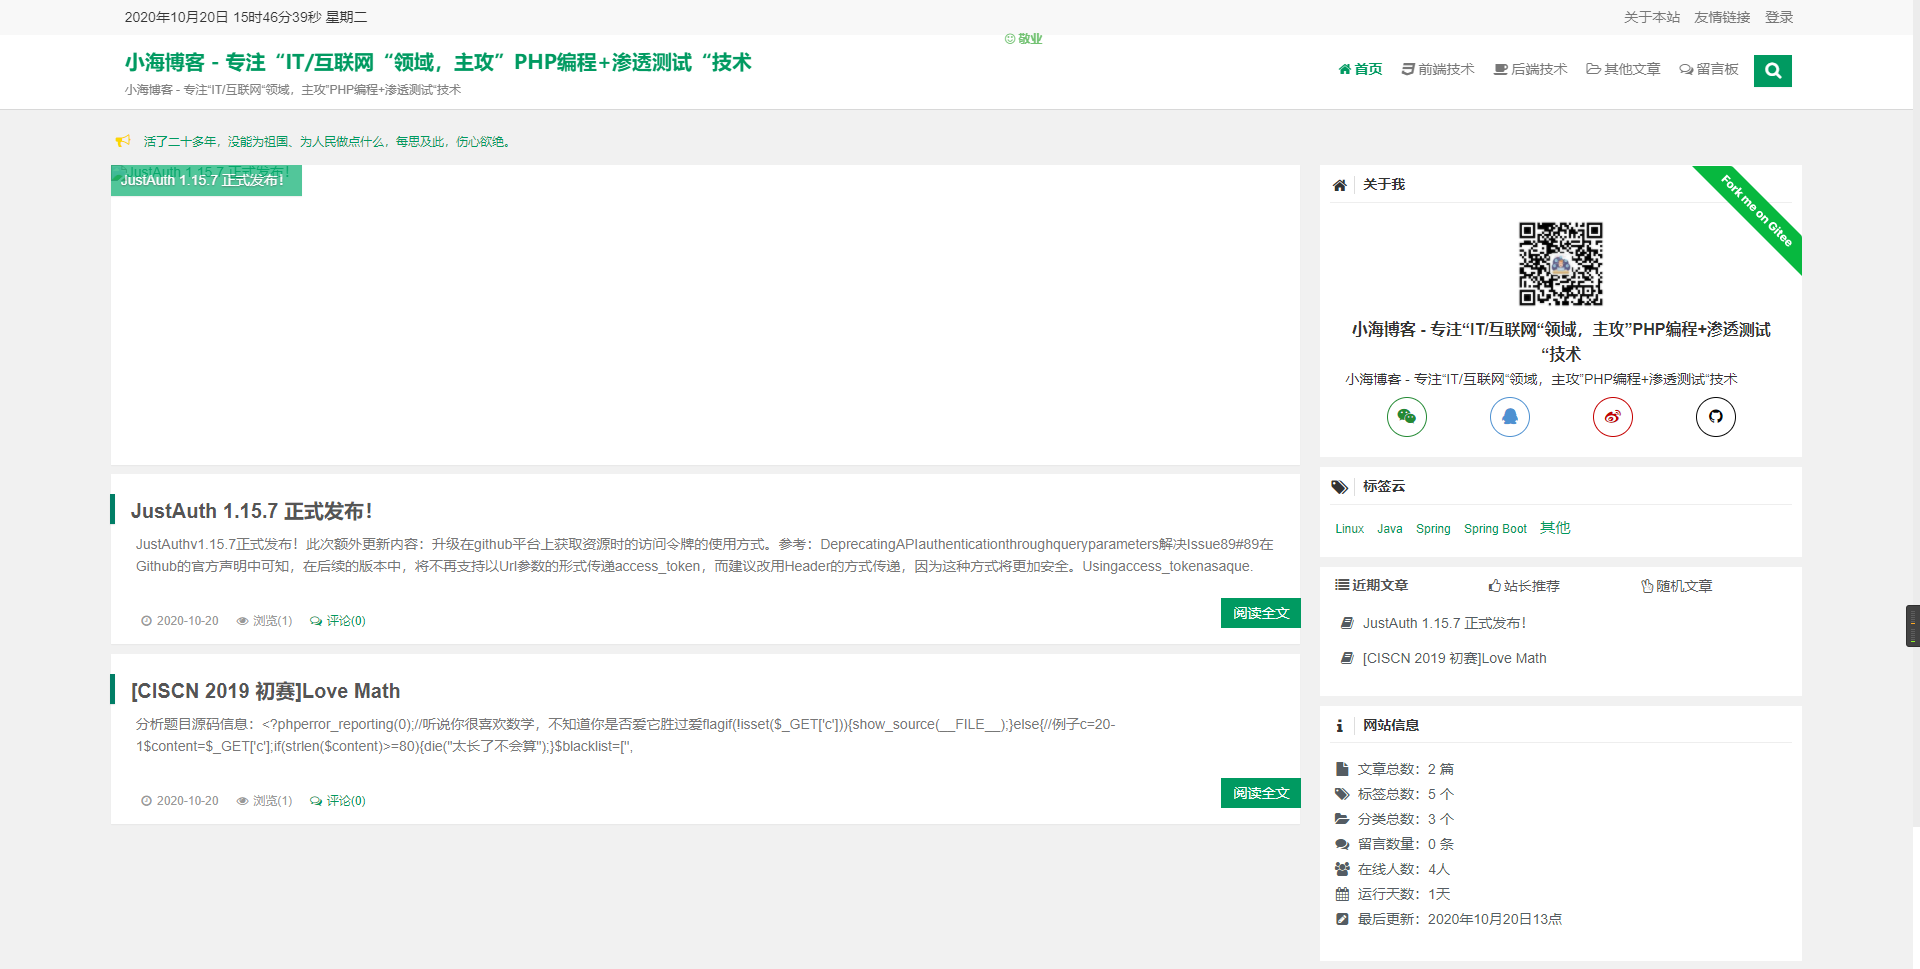The height and width of the screenshot is (969, 1920).
Task: Click the date and time text at top
Action: pyautogui.click(x=246, y=17)
